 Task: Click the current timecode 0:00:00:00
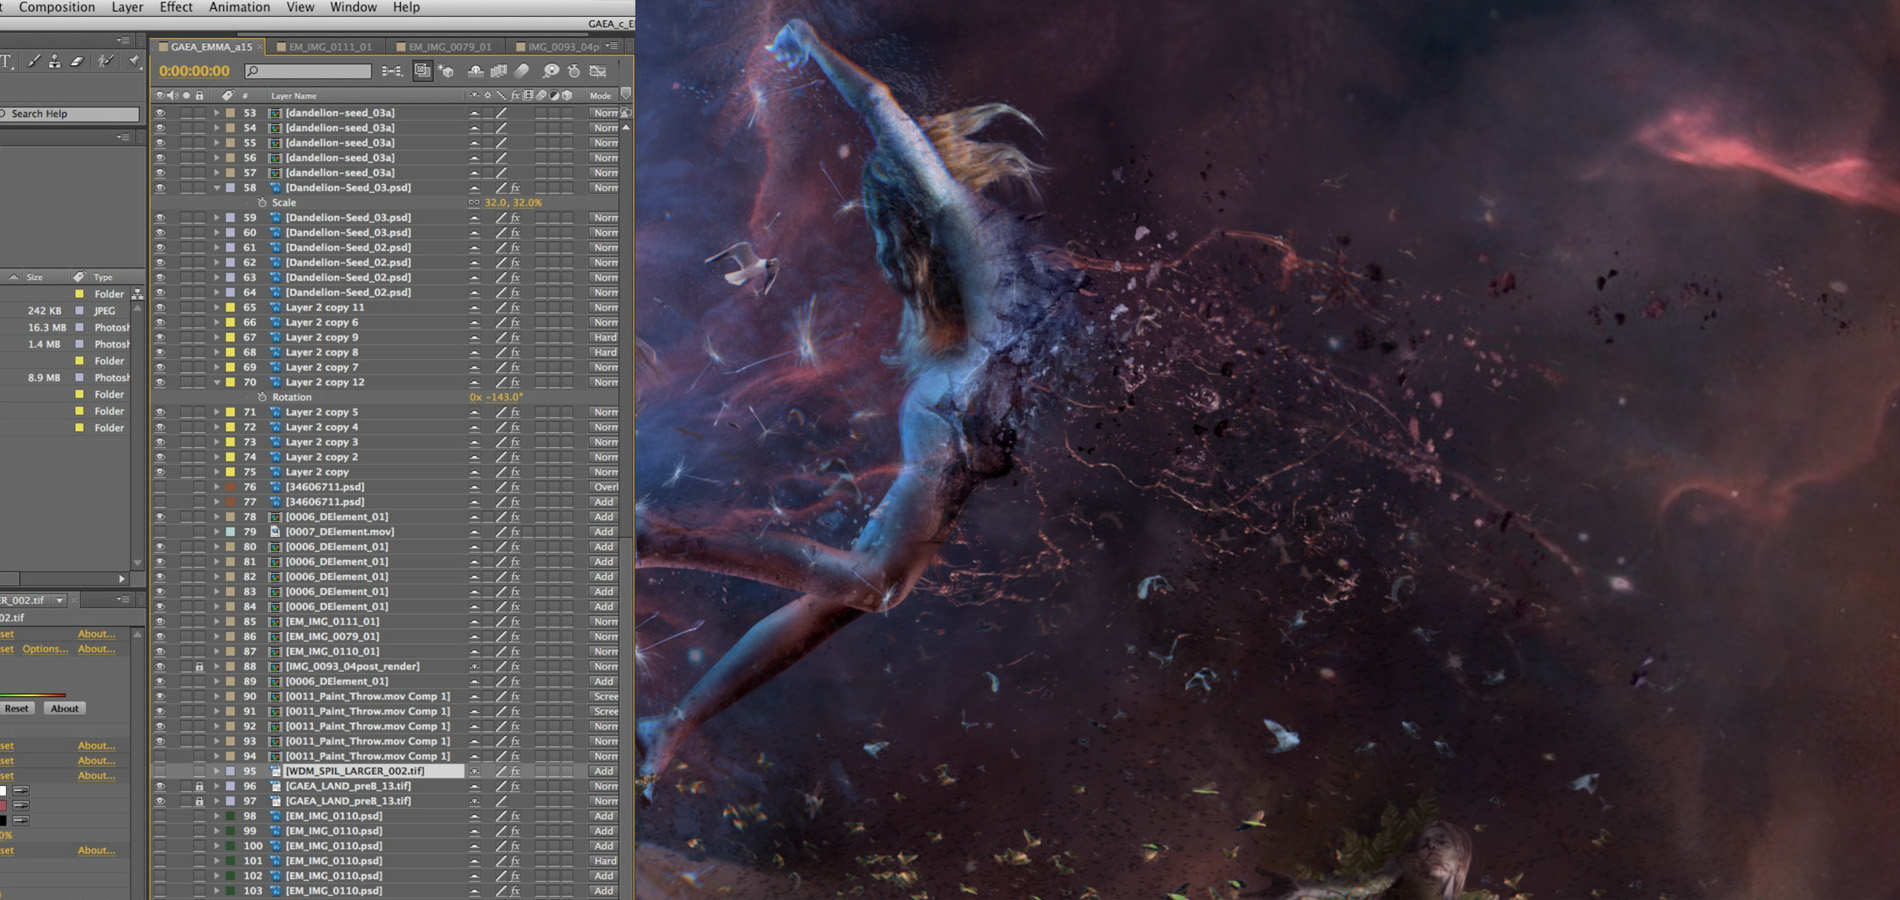point(194,71)
